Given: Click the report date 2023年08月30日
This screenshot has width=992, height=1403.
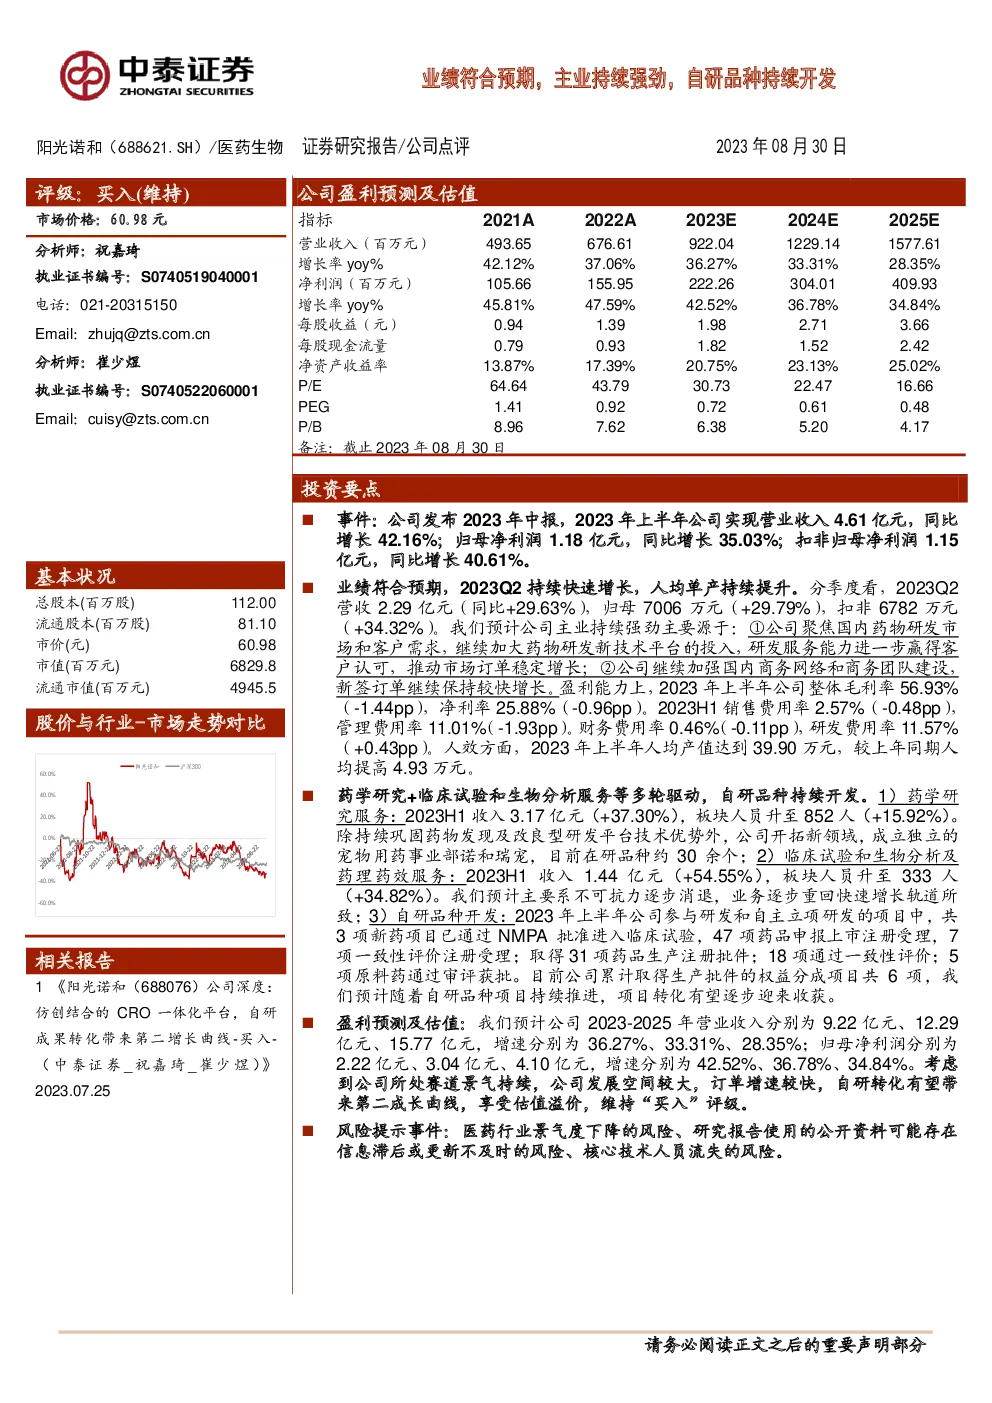Looking at the screenshot, I should point(781,146).
